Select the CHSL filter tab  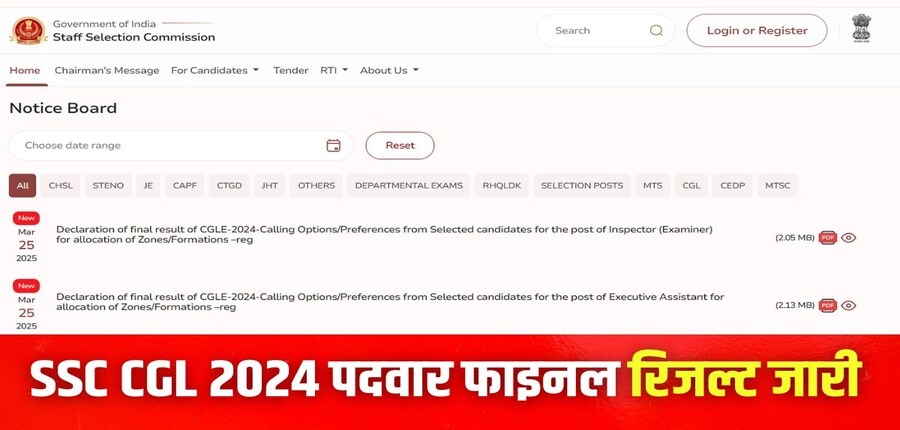(60, 185)
